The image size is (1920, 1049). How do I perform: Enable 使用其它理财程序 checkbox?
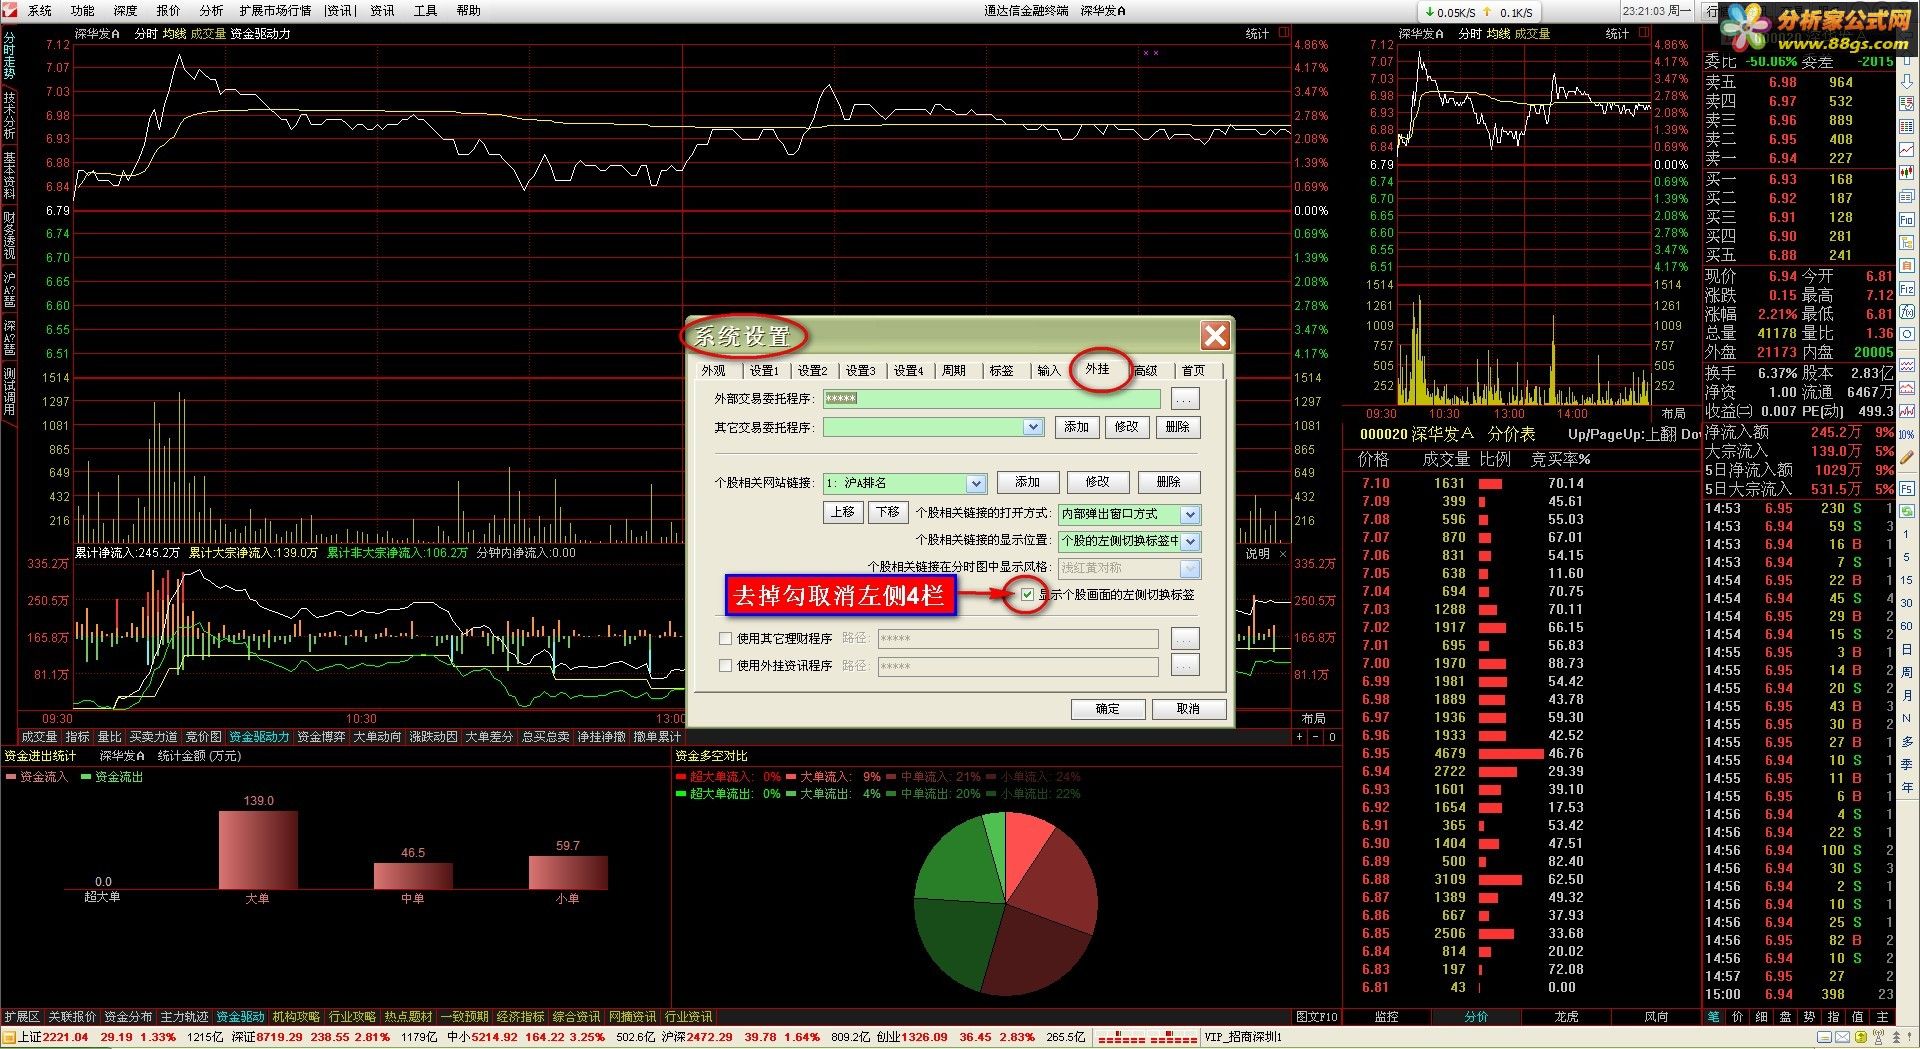[x=726, y=638]
